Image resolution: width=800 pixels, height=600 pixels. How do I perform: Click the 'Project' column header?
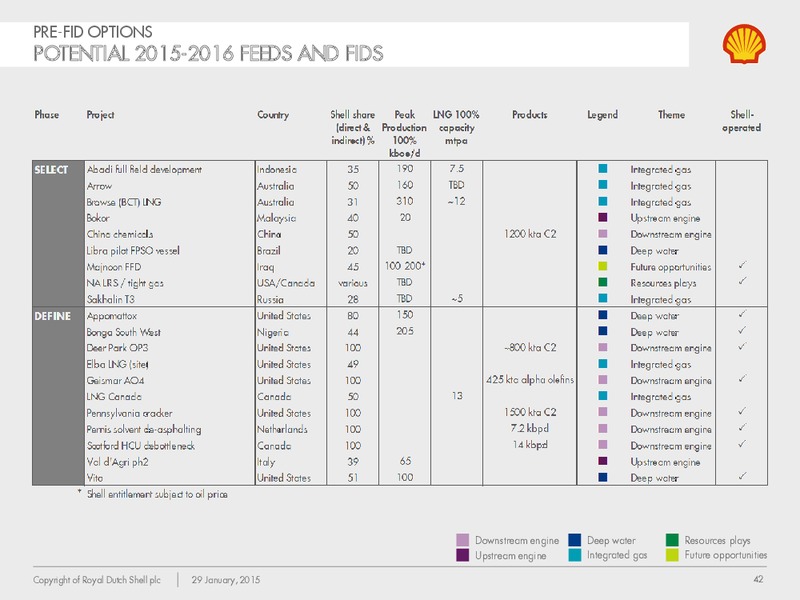point(100,114)
